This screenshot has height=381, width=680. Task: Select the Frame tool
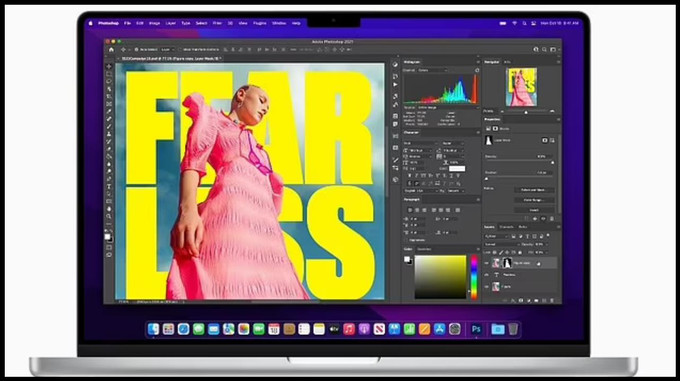coord(109,104)
